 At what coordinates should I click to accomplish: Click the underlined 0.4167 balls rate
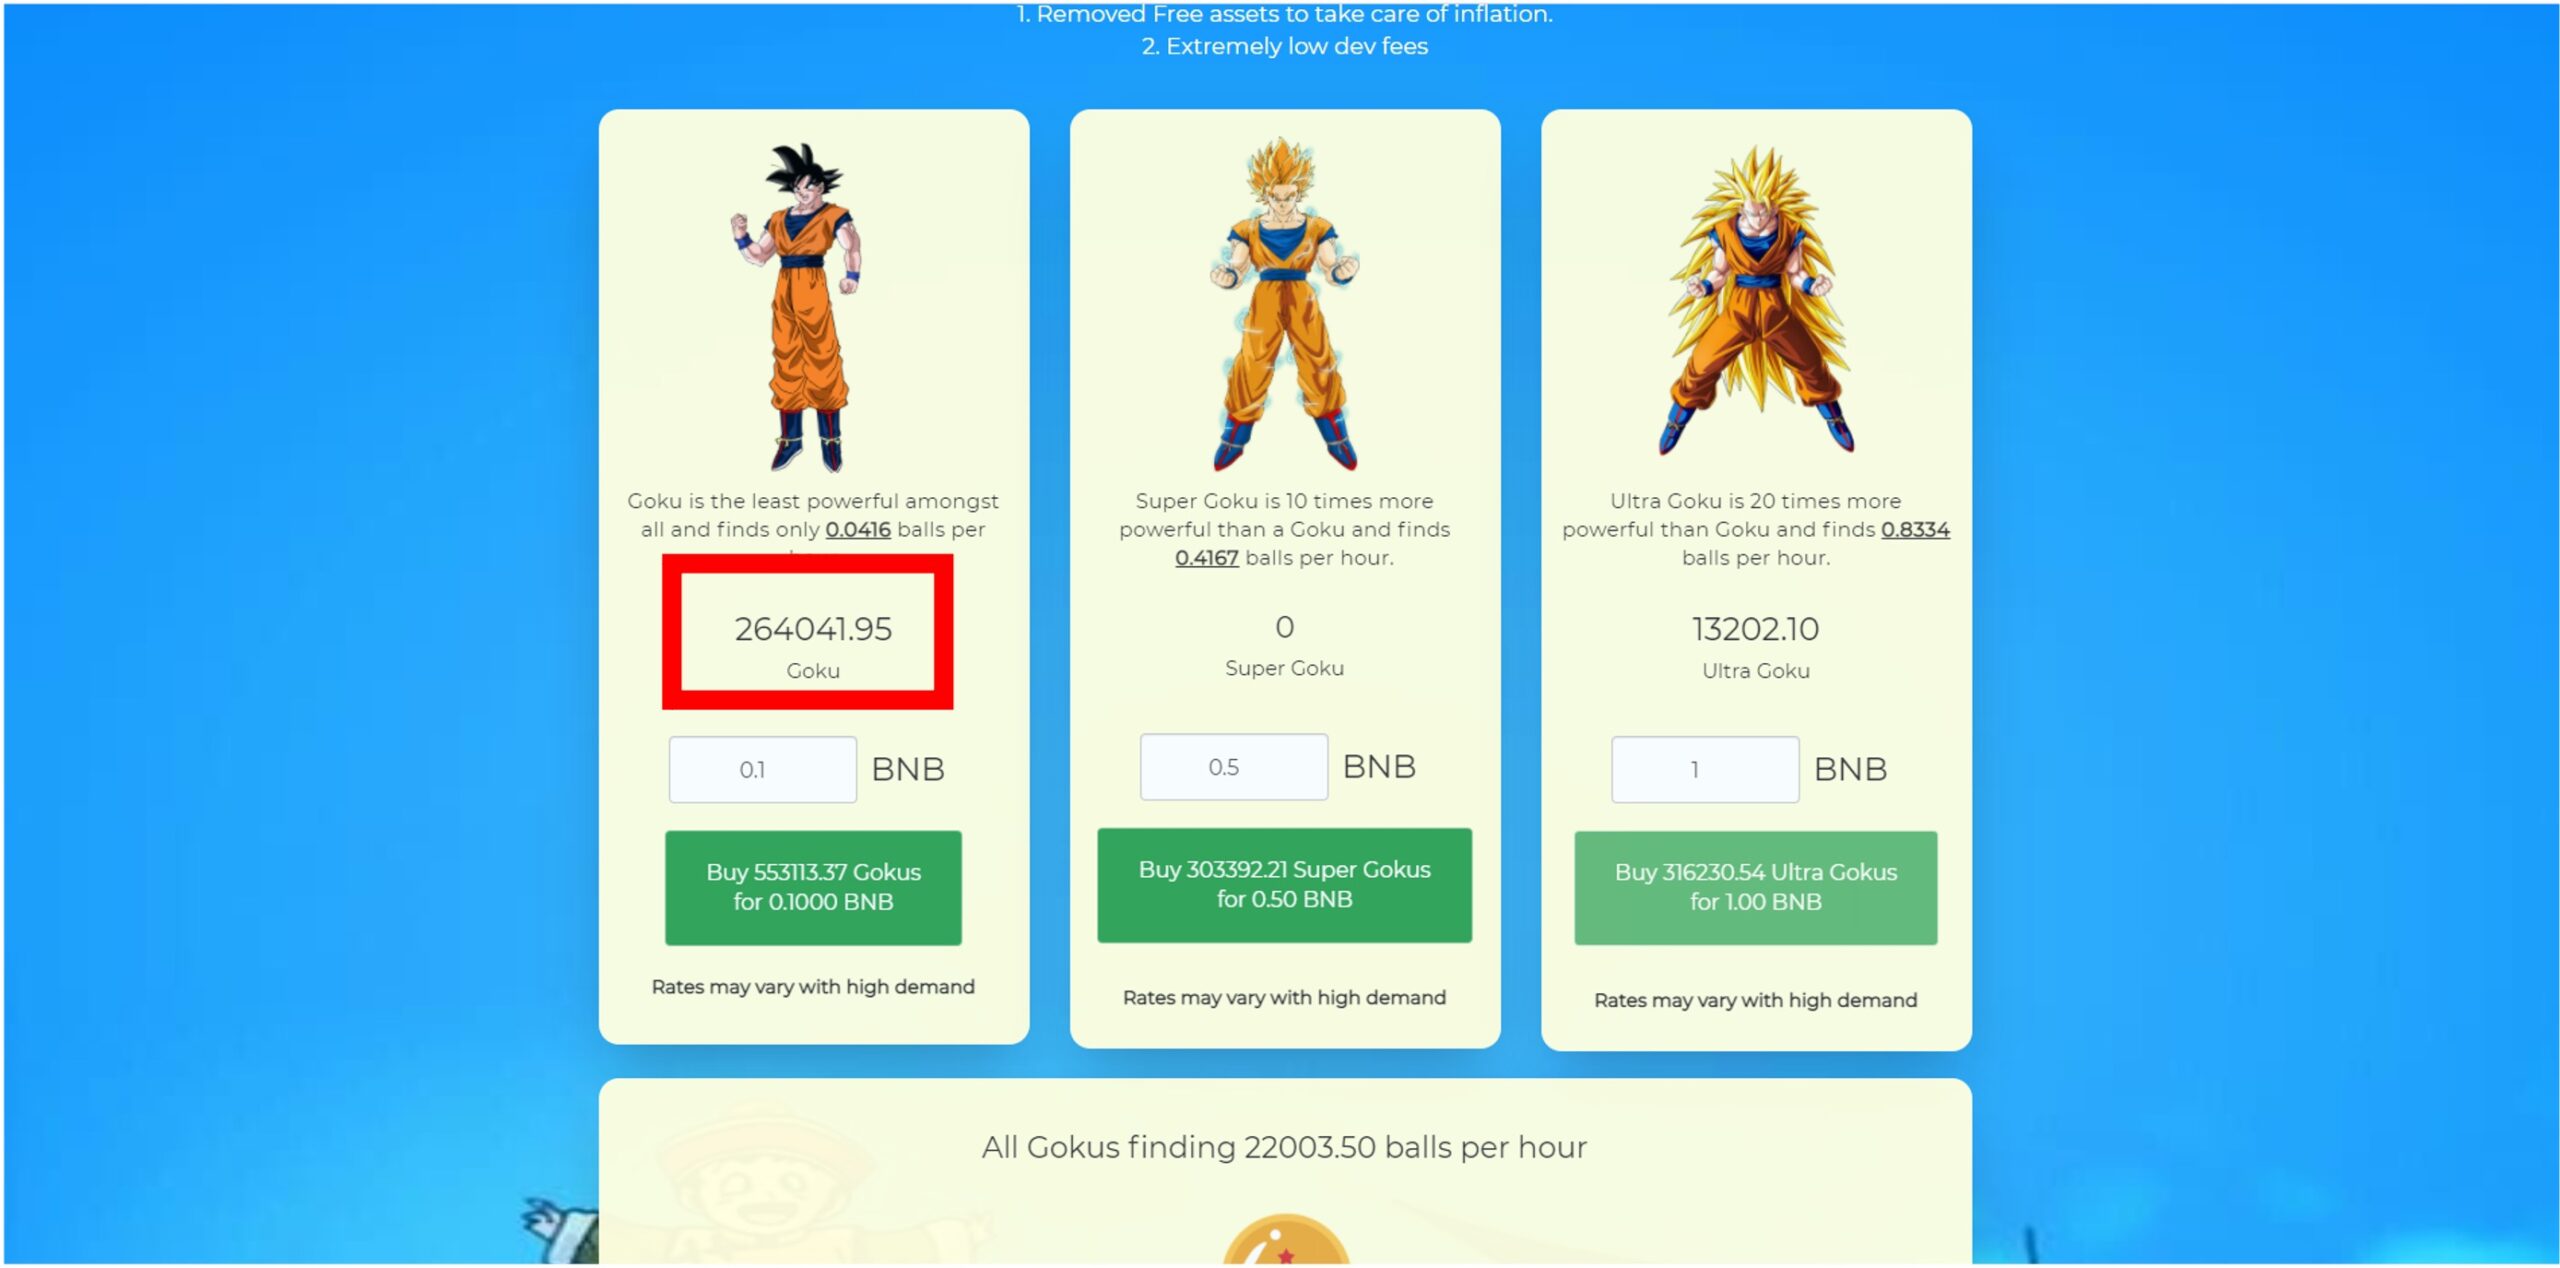(1206, 557)
